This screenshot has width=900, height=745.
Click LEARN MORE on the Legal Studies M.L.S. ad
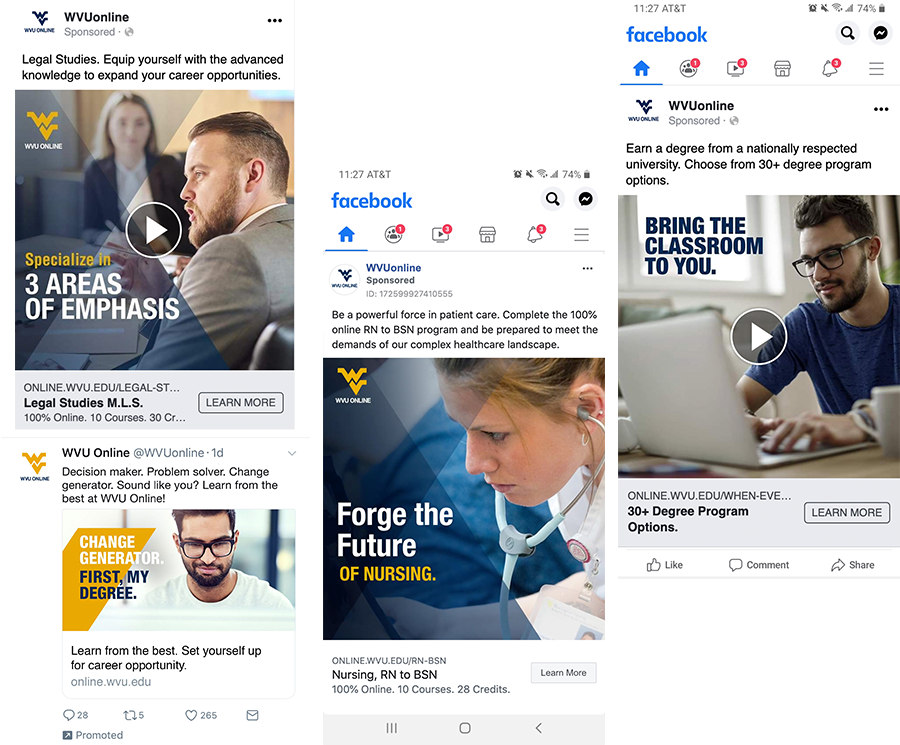(241, 403)
